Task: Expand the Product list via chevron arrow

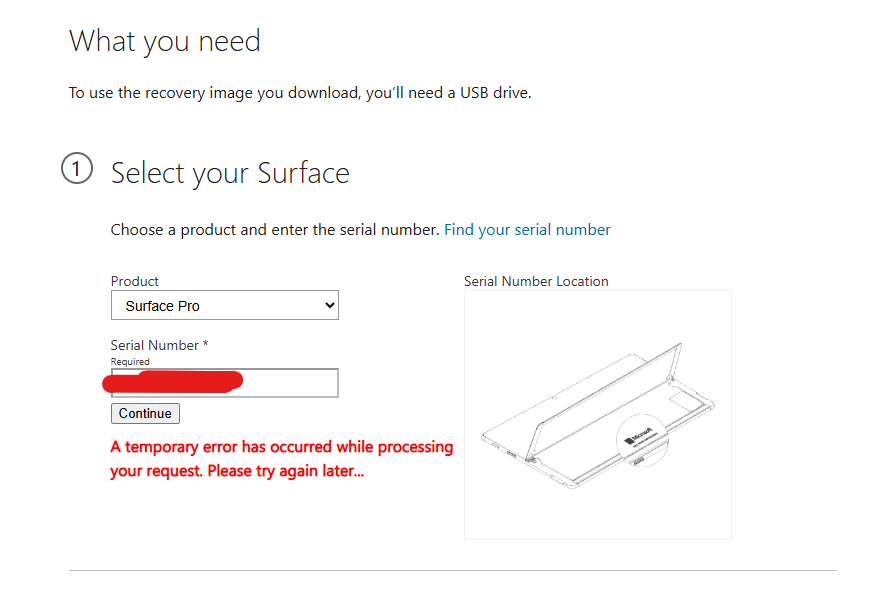Action: tap(330, 305)
